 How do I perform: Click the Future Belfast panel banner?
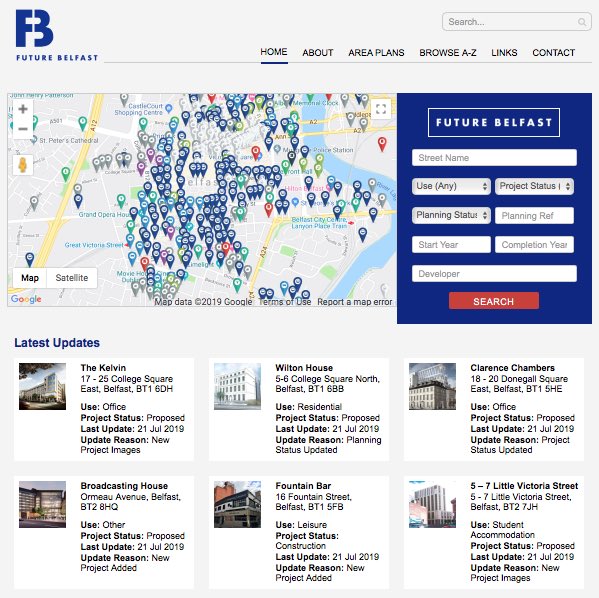click(x=494, y=122)
